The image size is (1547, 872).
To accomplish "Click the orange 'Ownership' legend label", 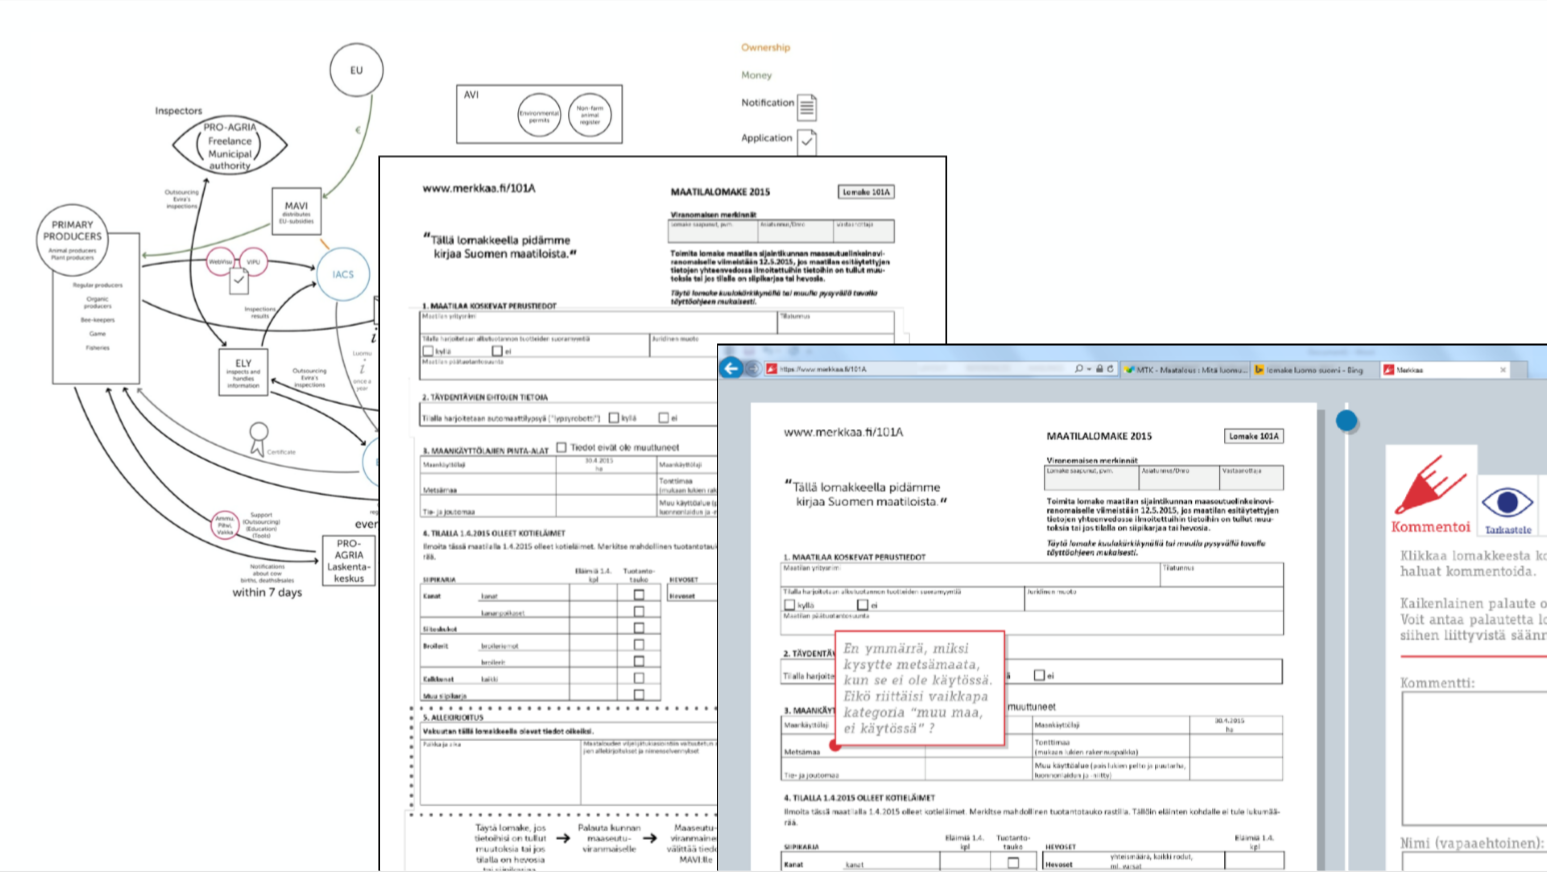I will [765, 47].
